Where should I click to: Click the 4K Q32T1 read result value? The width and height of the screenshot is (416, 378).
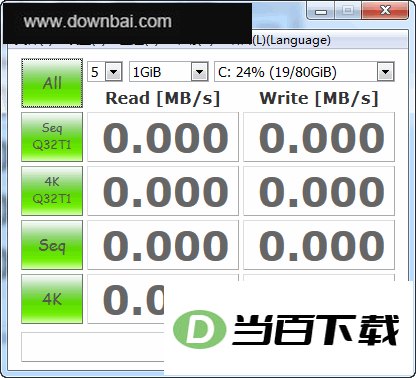163,191
